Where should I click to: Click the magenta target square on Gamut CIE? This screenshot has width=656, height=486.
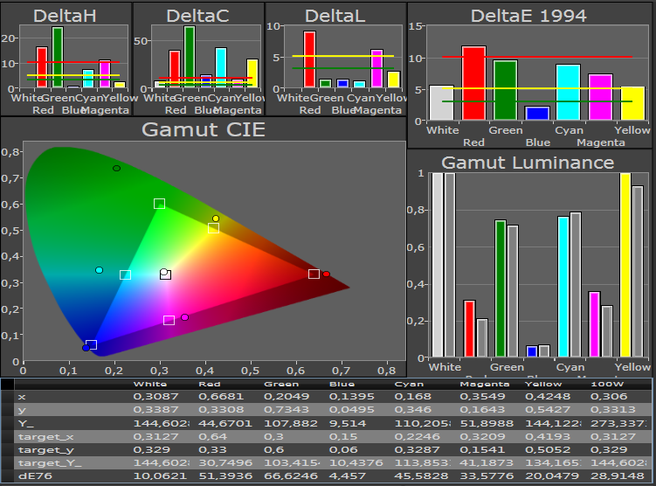click(169, 320)
